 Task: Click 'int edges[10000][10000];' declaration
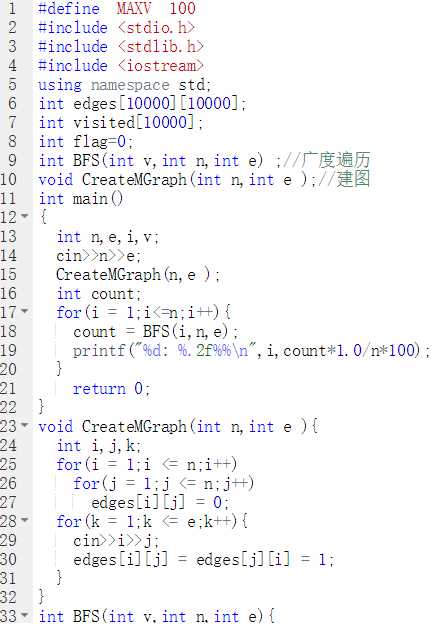143,104
